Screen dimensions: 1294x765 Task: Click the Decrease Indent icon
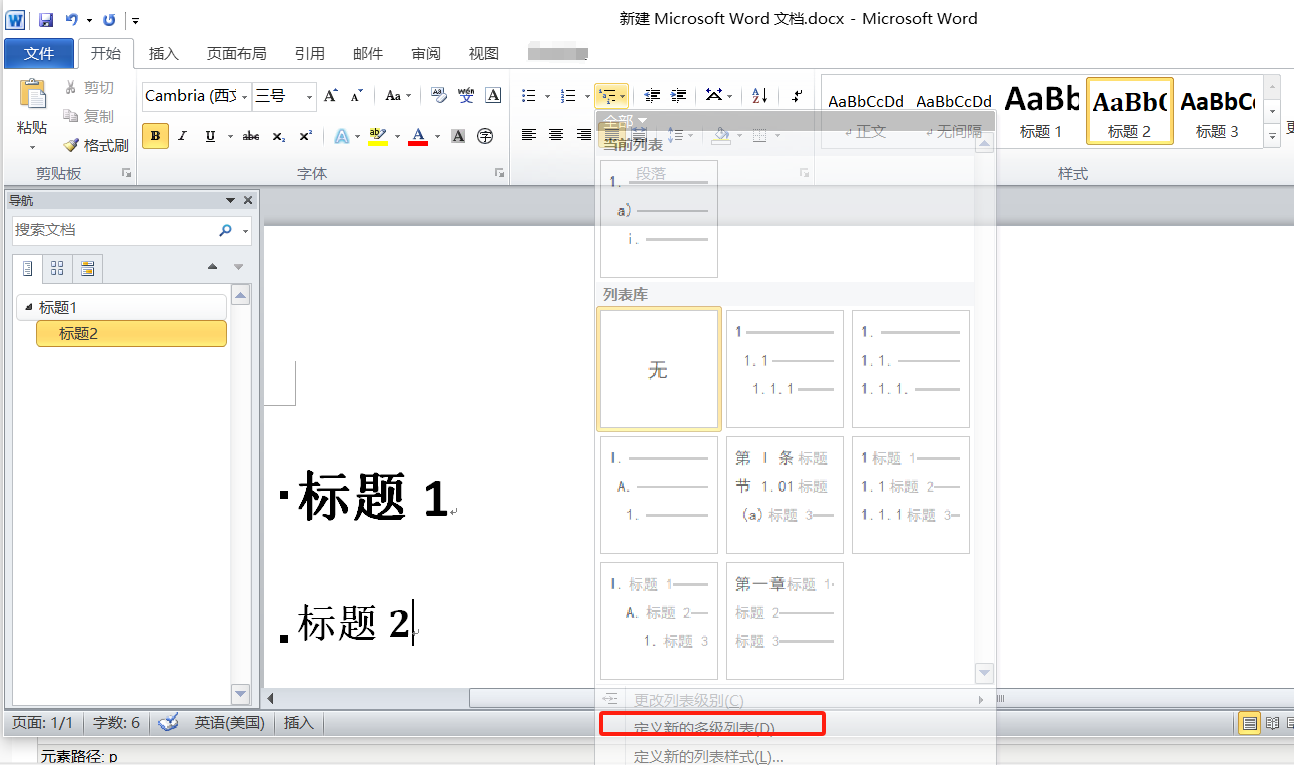(652, 96)
